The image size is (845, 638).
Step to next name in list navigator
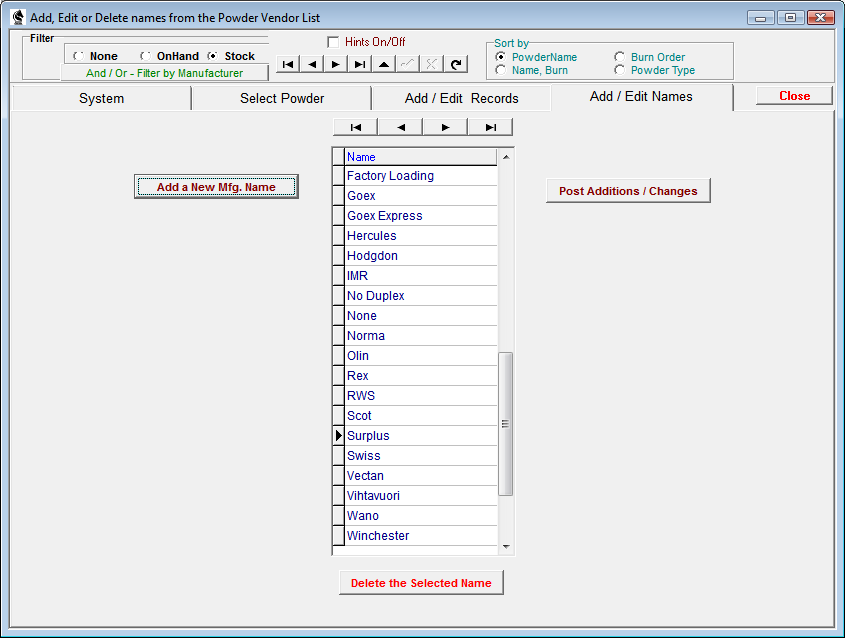click(x=446, y=127)
